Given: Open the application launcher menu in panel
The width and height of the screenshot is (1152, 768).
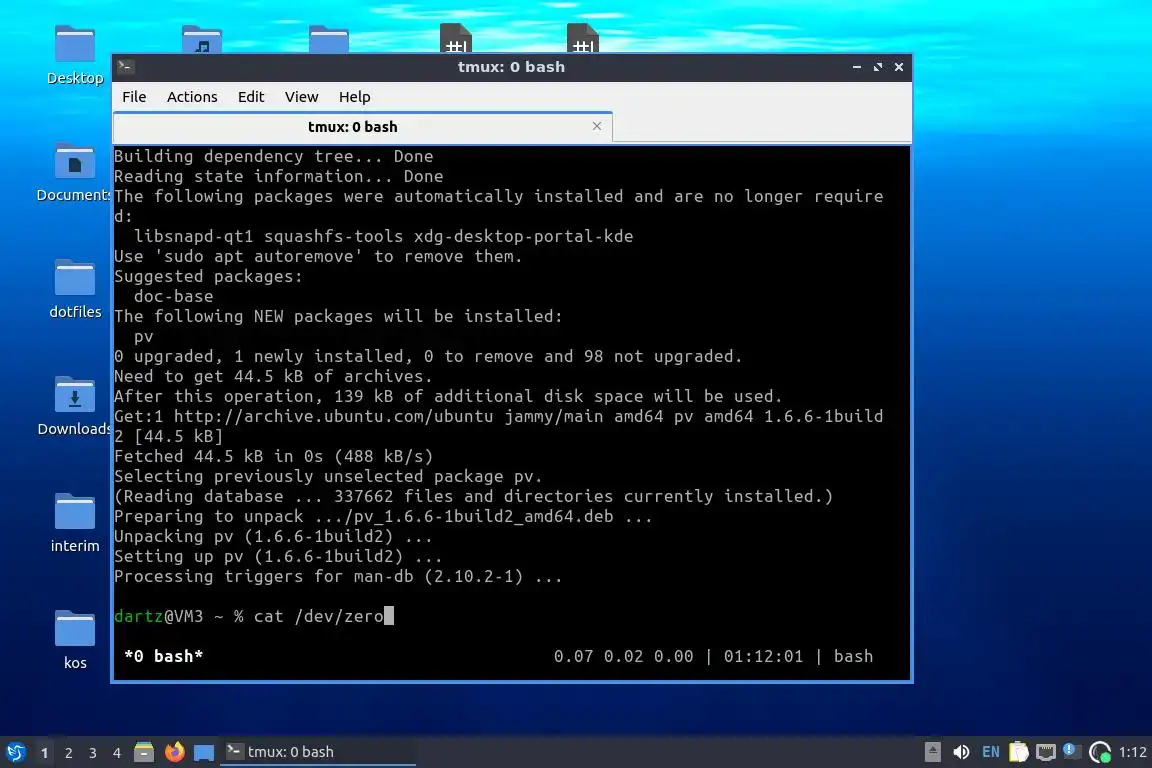Looking at the screenshot, I should pos(15,752).
